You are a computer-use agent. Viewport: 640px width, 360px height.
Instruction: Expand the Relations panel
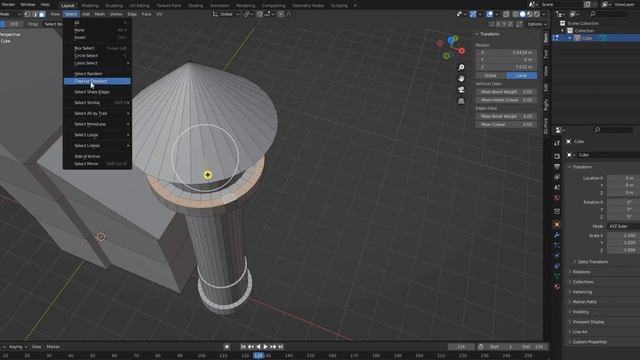[581, 272]
